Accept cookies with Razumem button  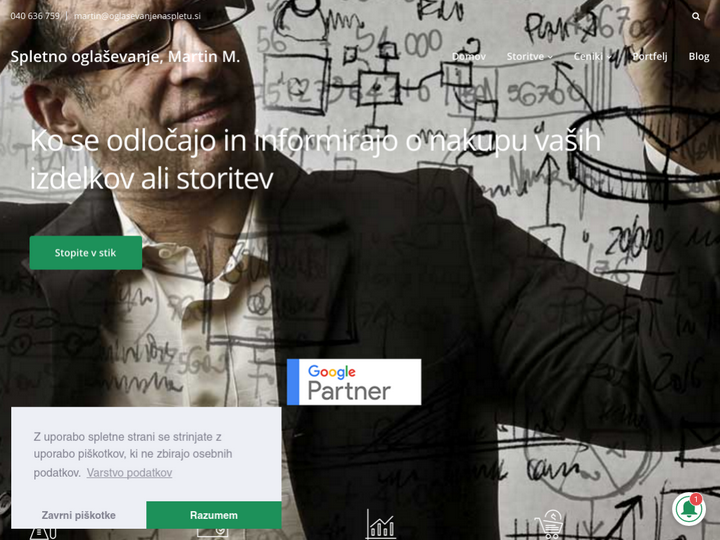[214, 515]
